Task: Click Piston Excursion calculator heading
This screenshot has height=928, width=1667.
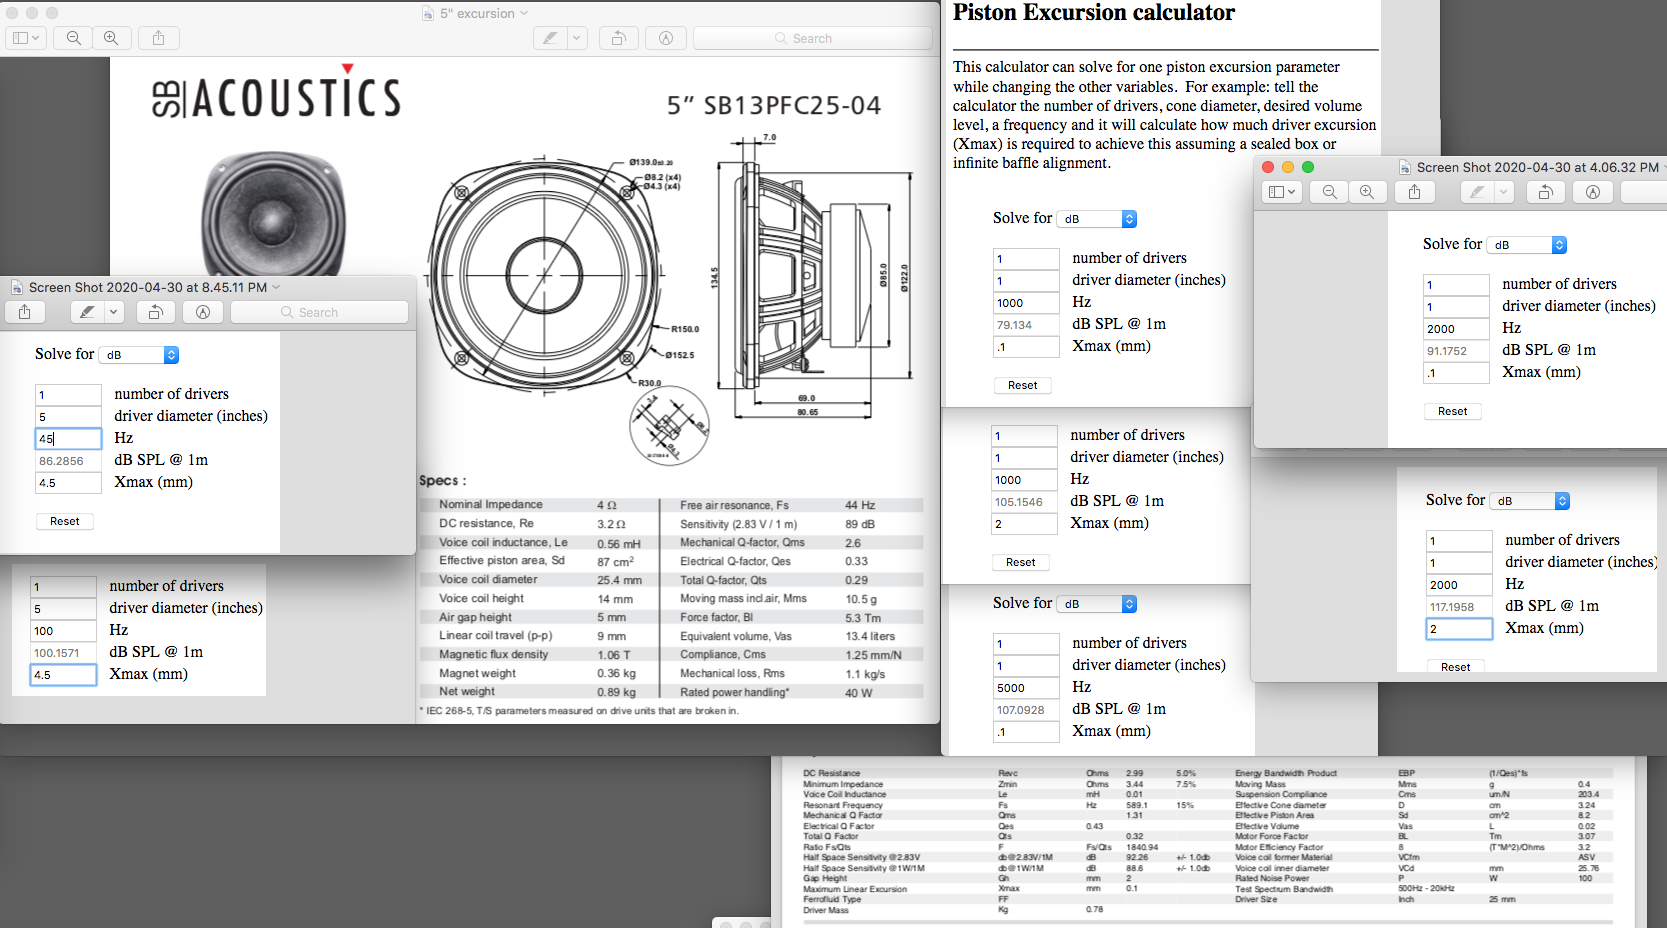Action: [1093, 13]
